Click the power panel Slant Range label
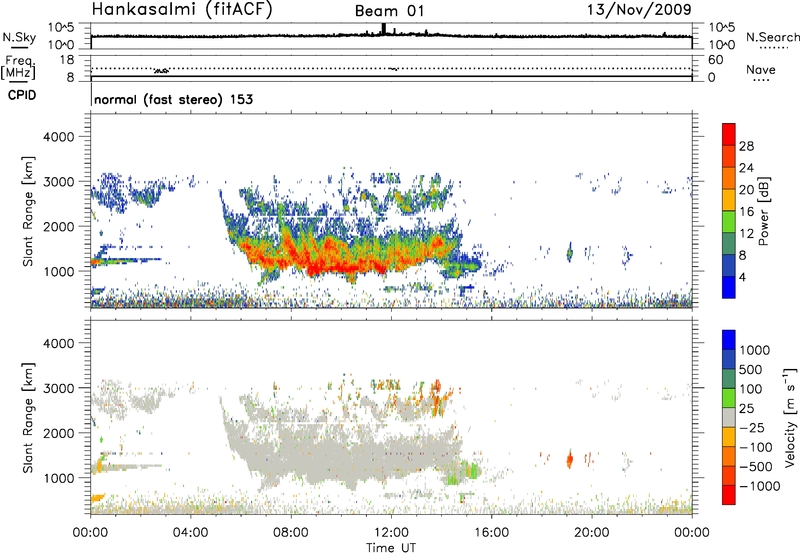The width and height of the screenshot is (800, 554). tap(28, 211)
